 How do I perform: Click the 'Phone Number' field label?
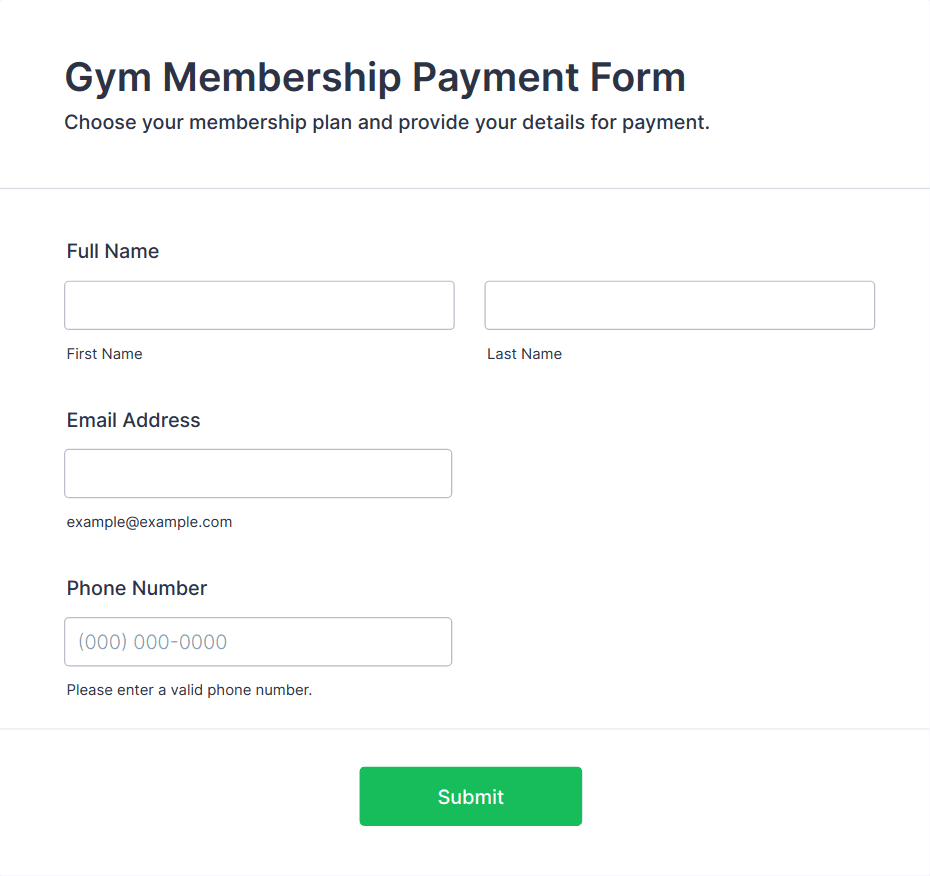(137, 588)
